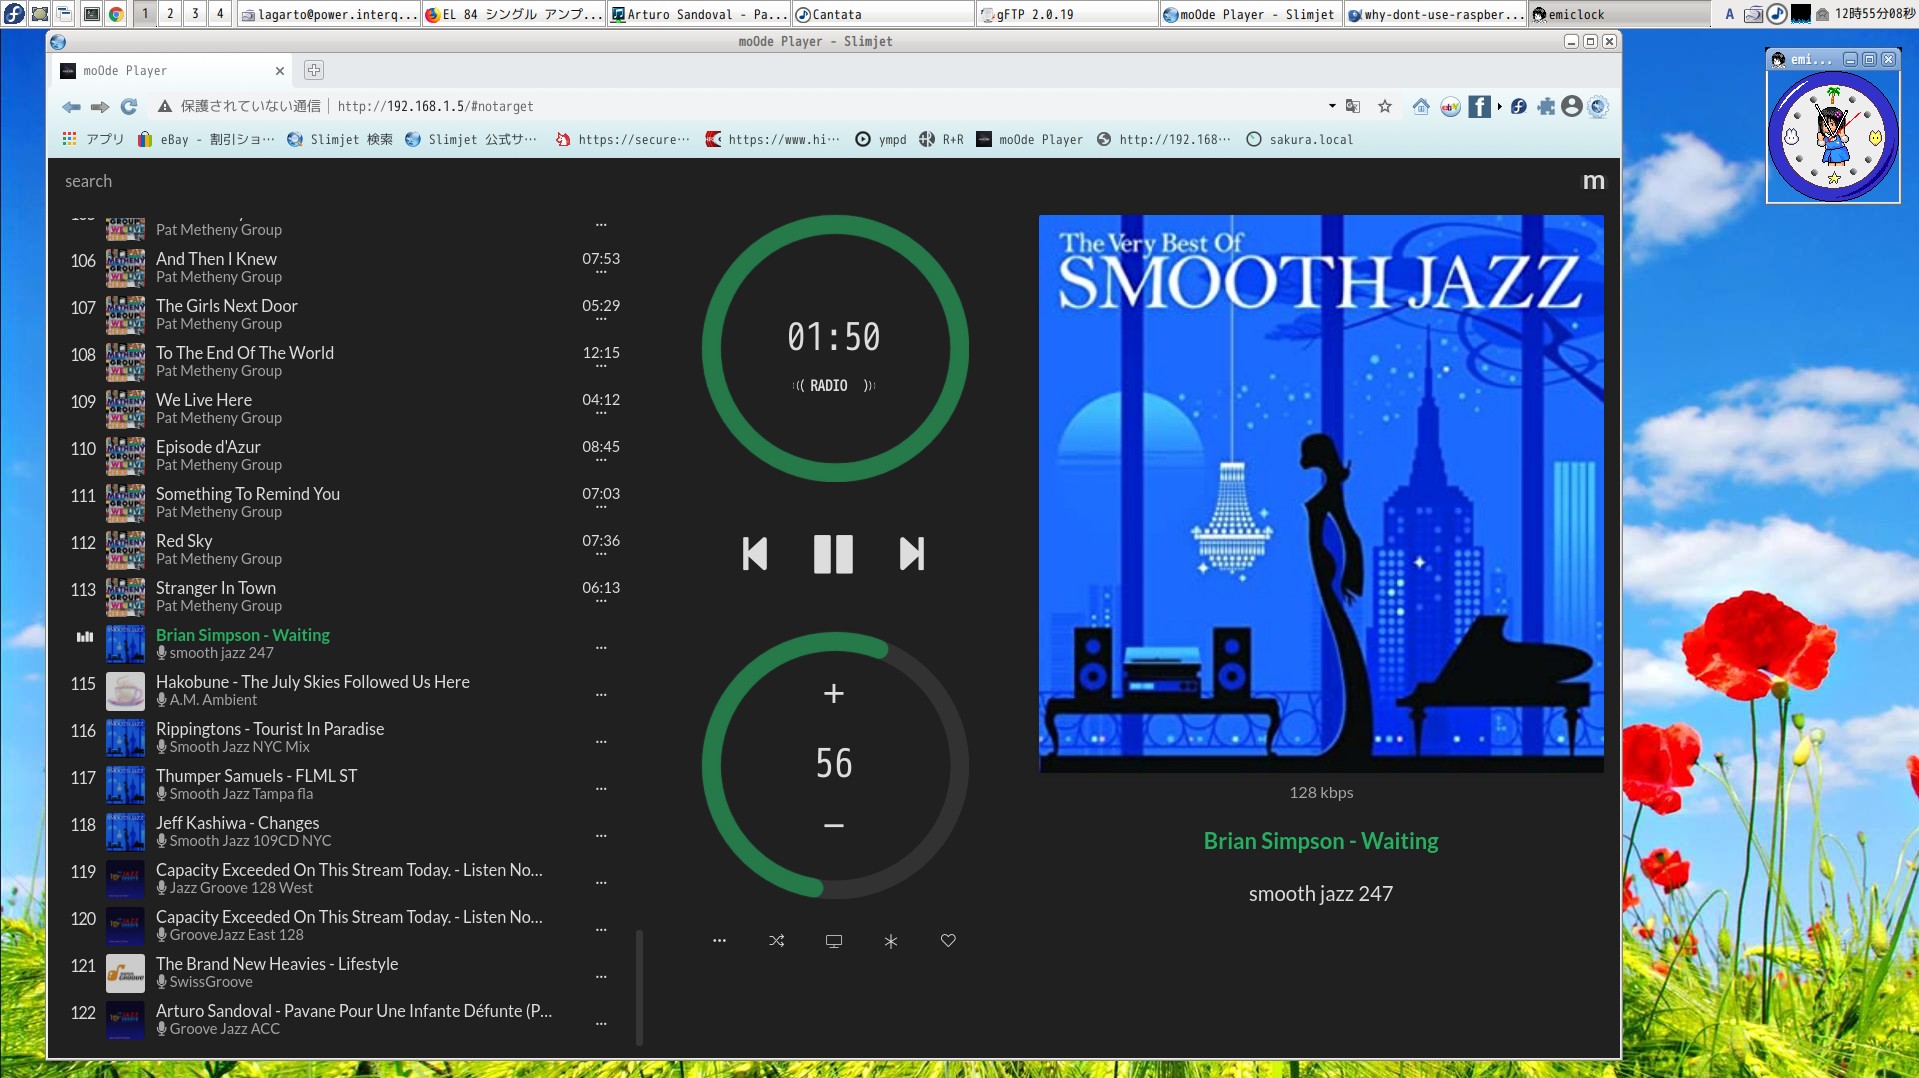Open the moOde audio renderer screen icon
This screenshot has height=1078, width=1919.
tap(833, 940)
